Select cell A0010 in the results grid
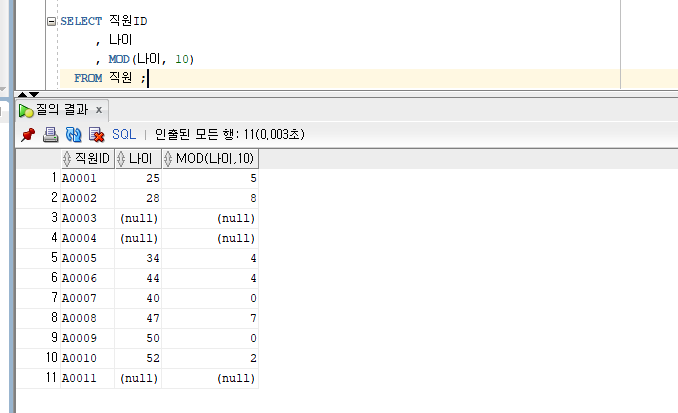 [87, 358]
